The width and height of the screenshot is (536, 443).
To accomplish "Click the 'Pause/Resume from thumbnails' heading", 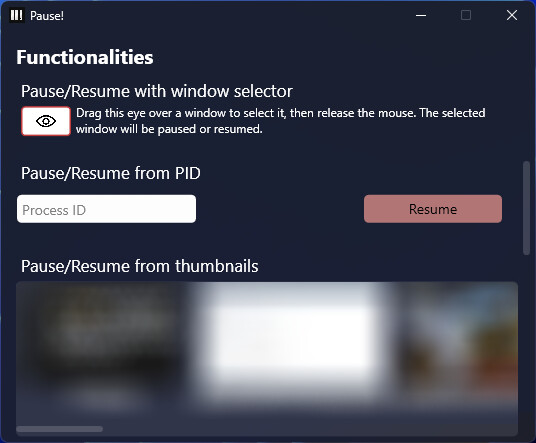I will [139, 266].
